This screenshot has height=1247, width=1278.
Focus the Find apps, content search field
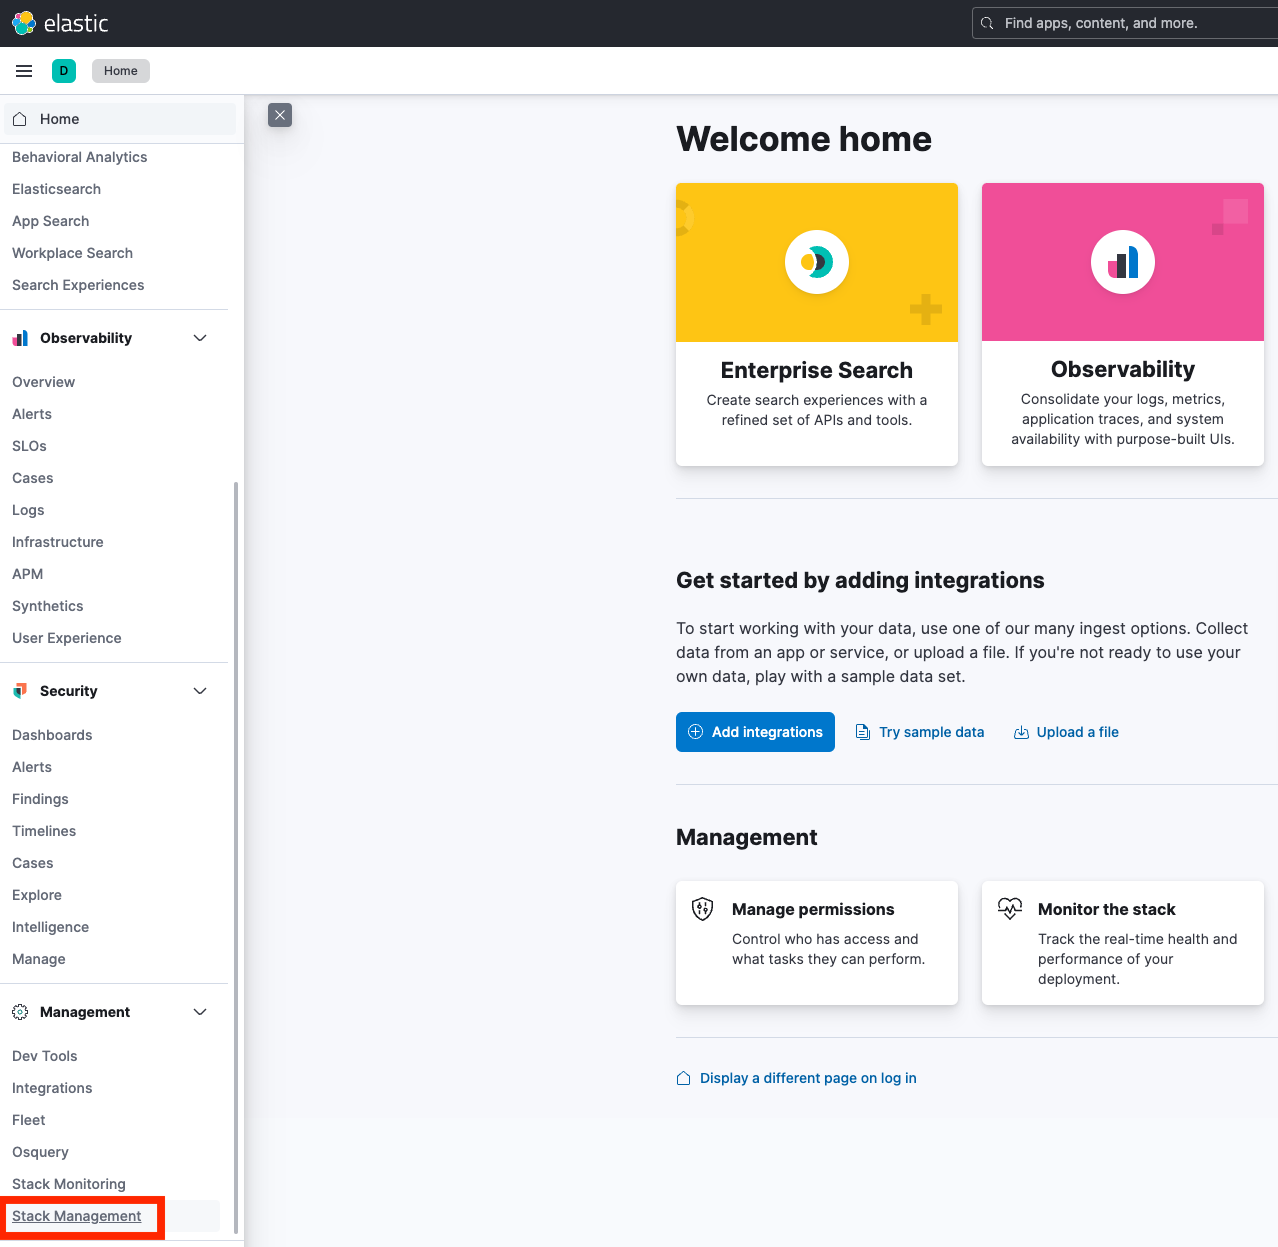[1125, 23]
